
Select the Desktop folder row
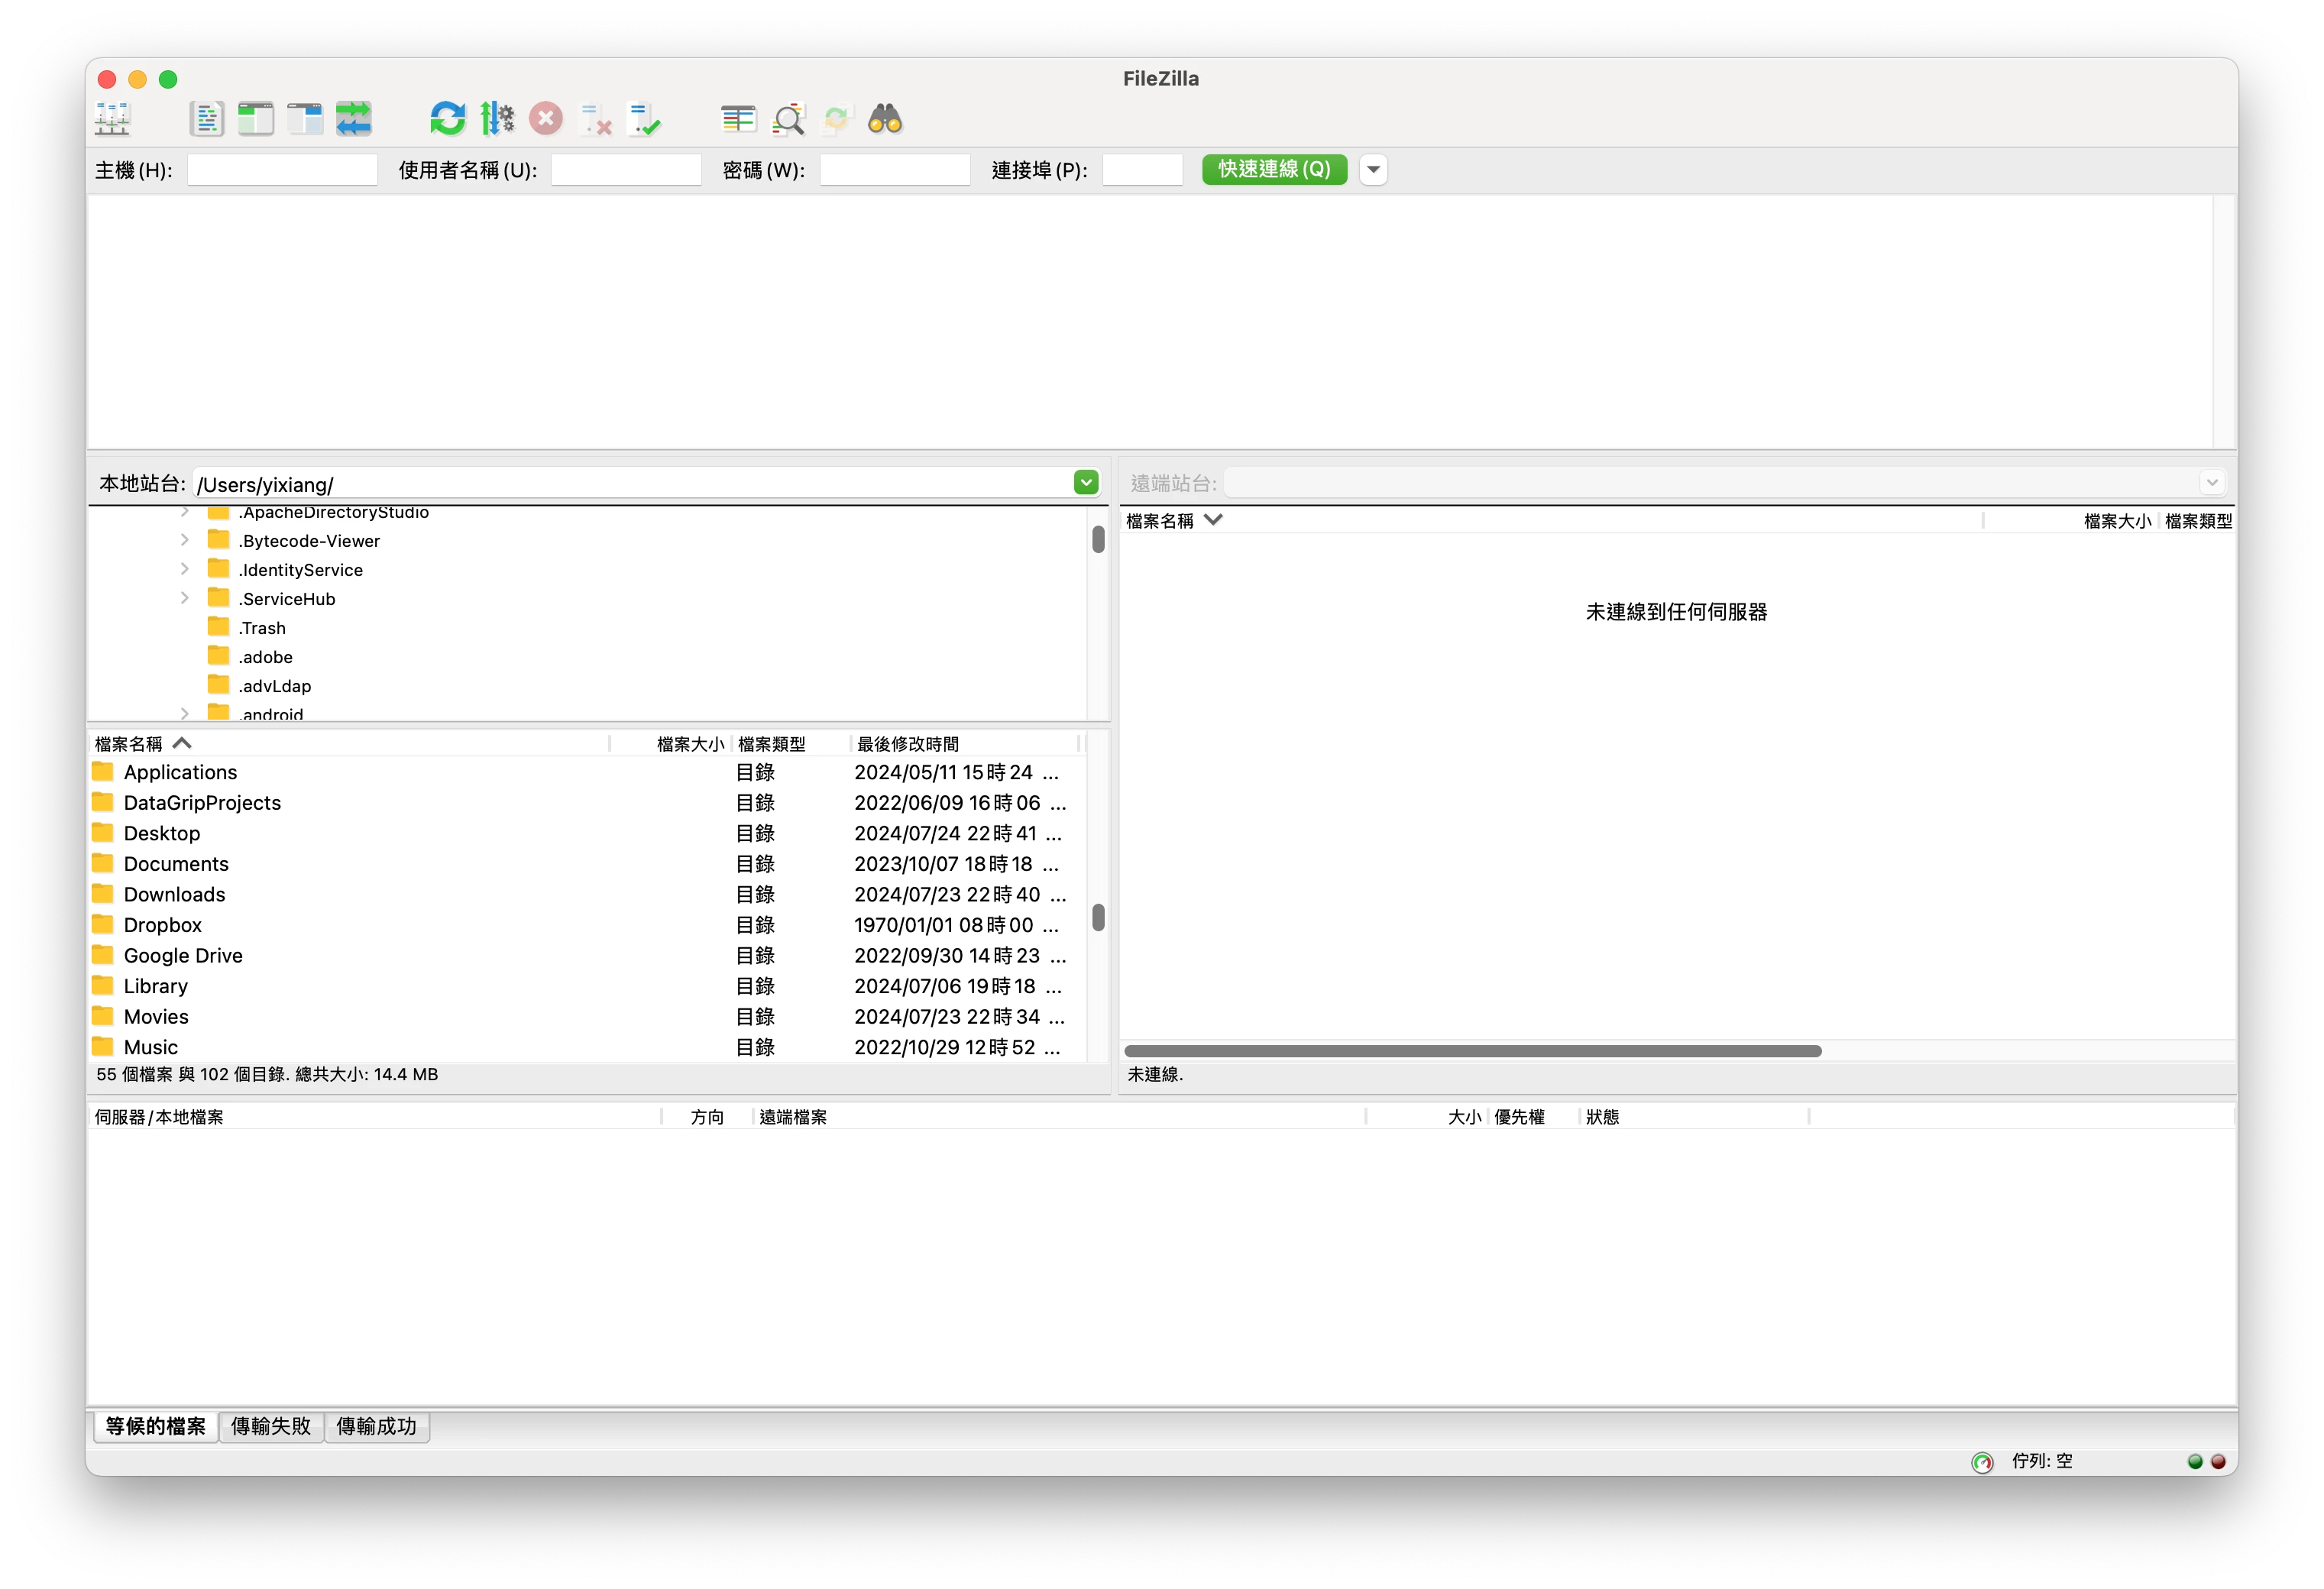click(587, 833)
